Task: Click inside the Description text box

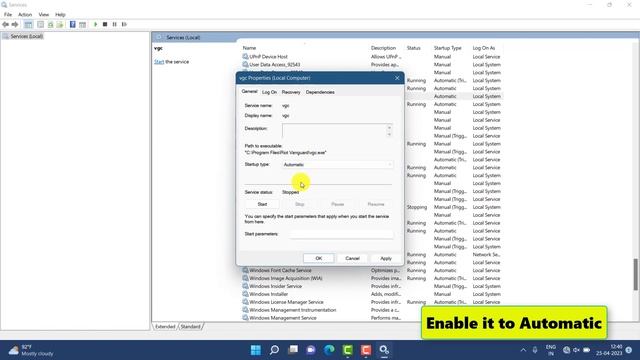Action: 333,131
